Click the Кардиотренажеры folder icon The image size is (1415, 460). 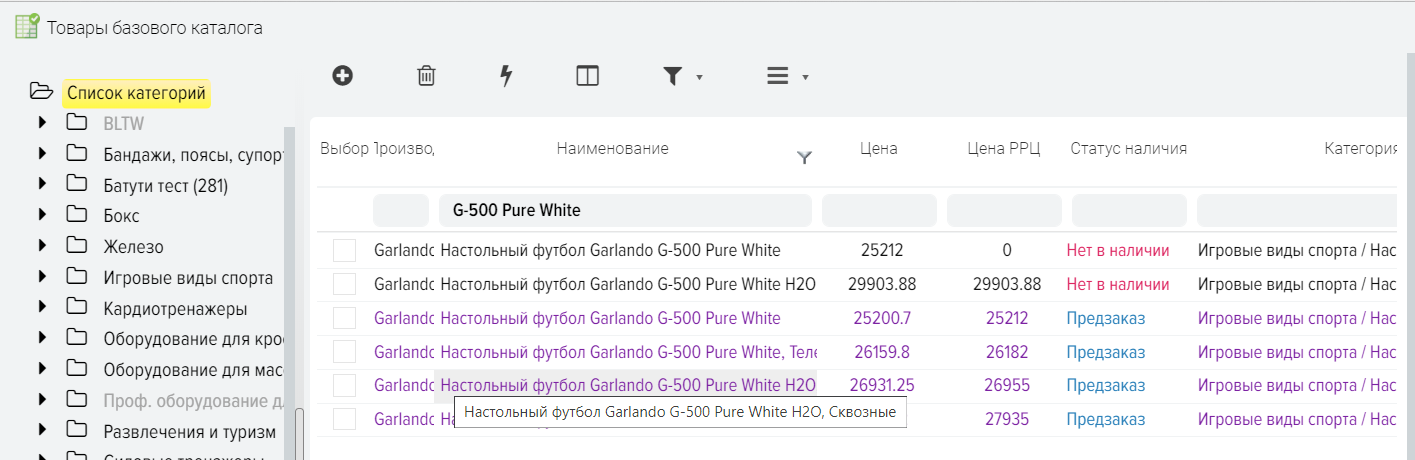77,308
